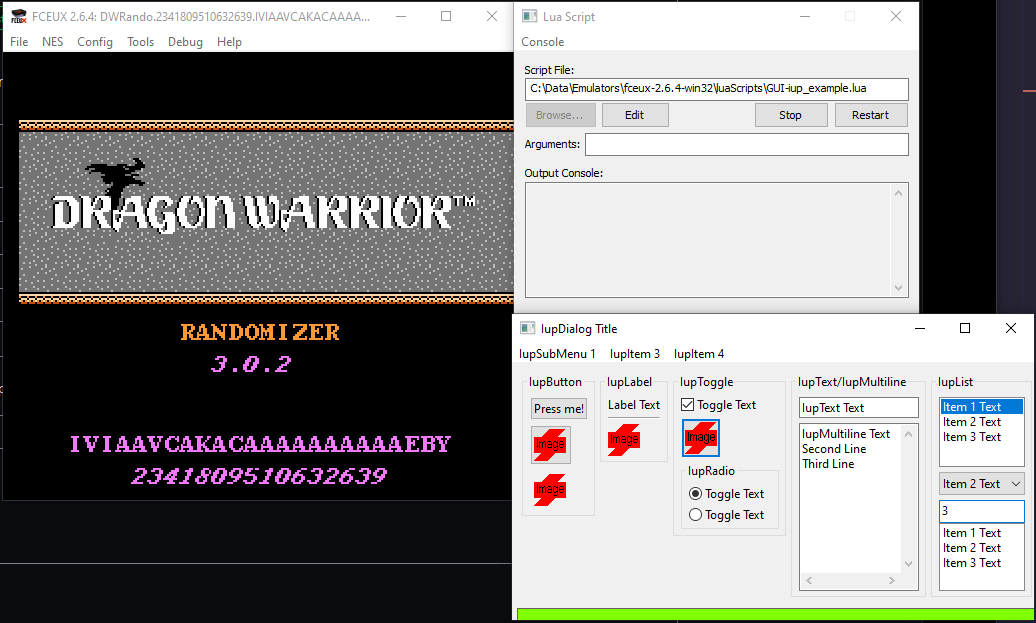
Task: Click multiline box scroll up arrow
Action: (x=908, y=434)
